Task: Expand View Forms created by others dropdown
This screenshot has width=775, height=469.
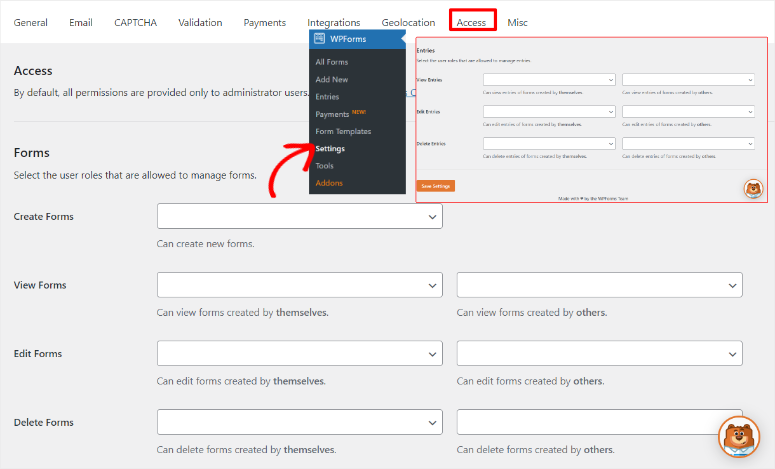Action: (x=600, y=285)
